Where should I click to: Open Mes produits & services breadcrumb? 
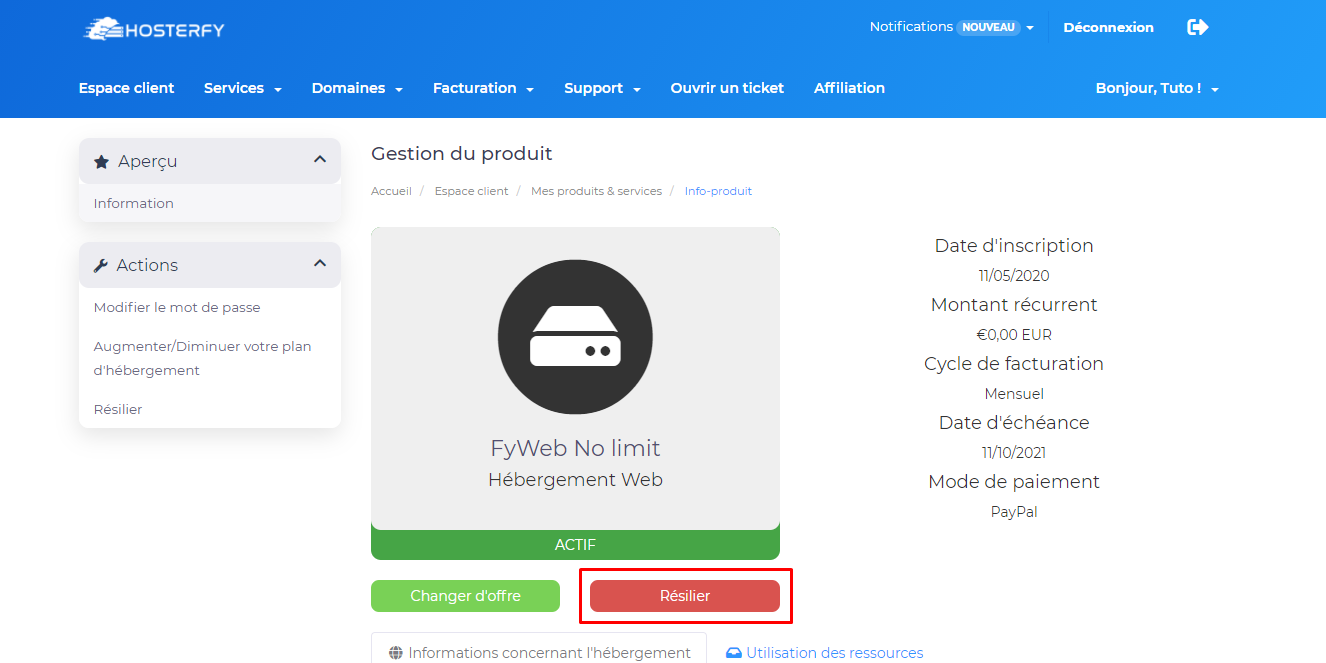point(596,191)
